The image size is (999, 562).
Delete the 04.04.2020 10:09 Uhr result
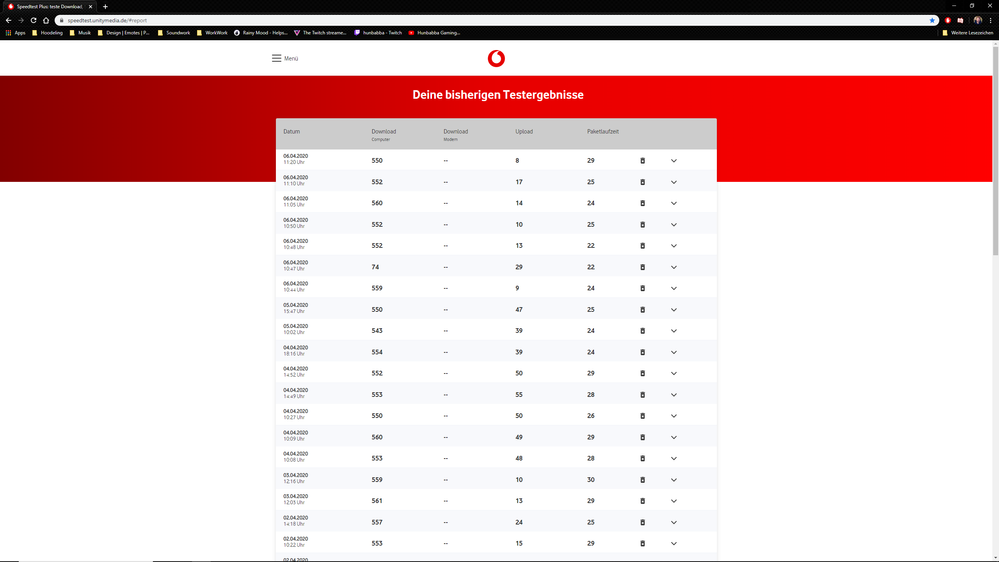point(642,437)
